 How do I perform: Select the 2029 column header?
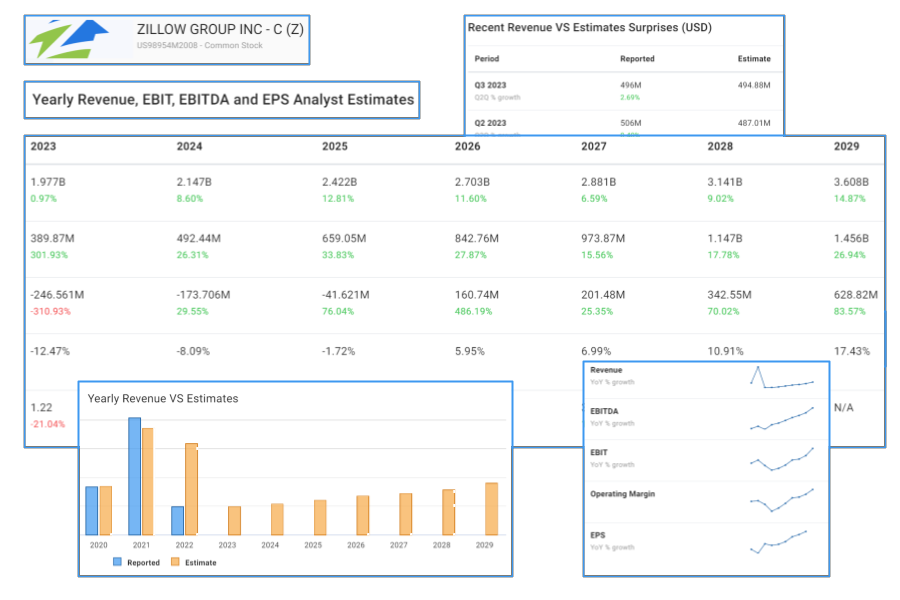(846, 146)
